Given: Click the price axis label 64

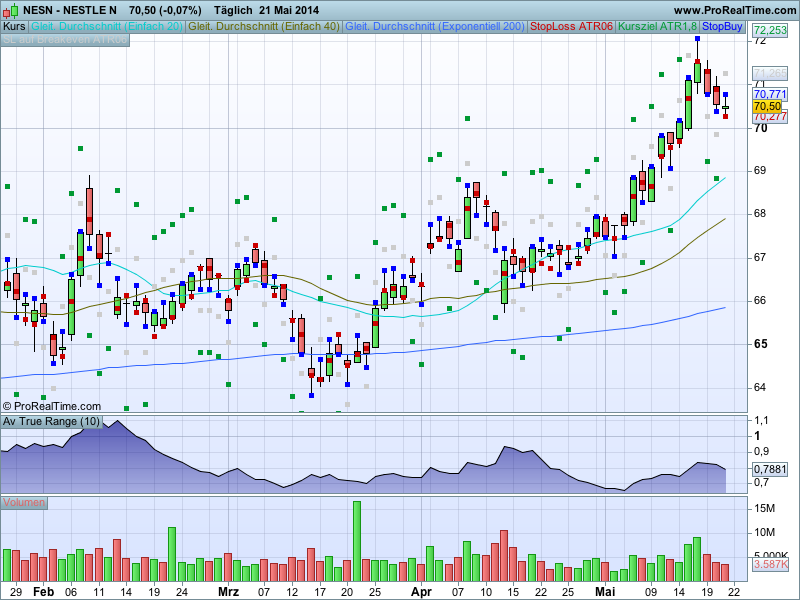Looking at the screenshot, I should point(760,387).
